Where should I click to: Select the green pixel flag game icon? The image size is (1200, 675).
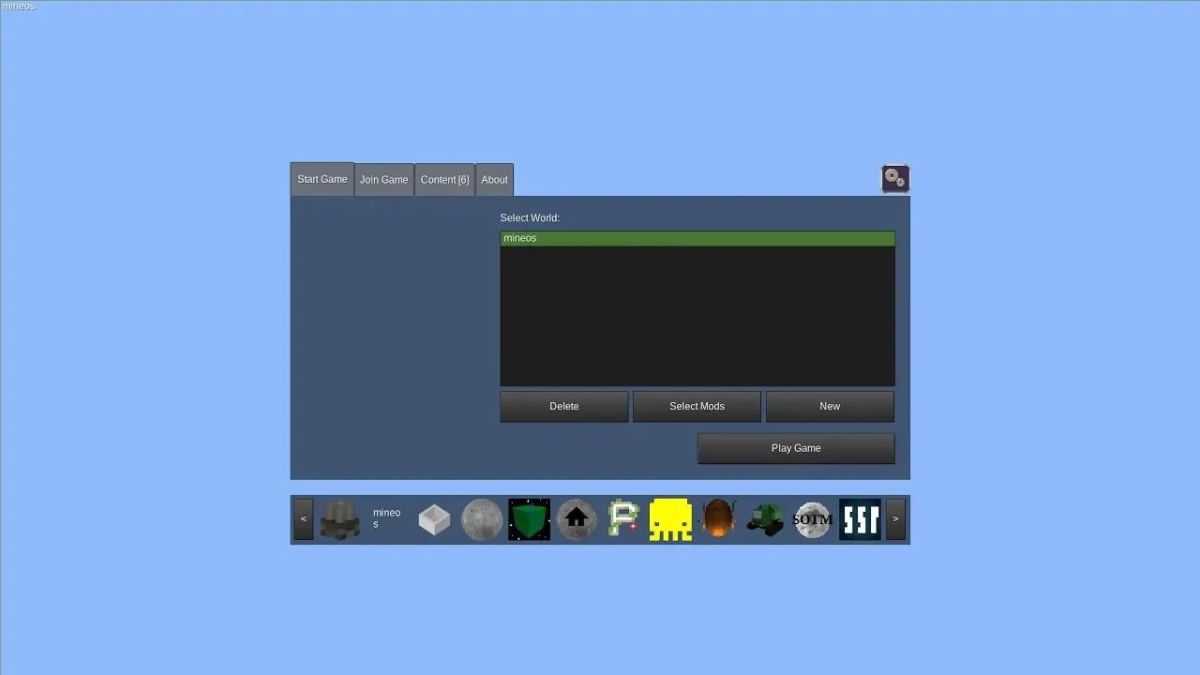point(624,520)
